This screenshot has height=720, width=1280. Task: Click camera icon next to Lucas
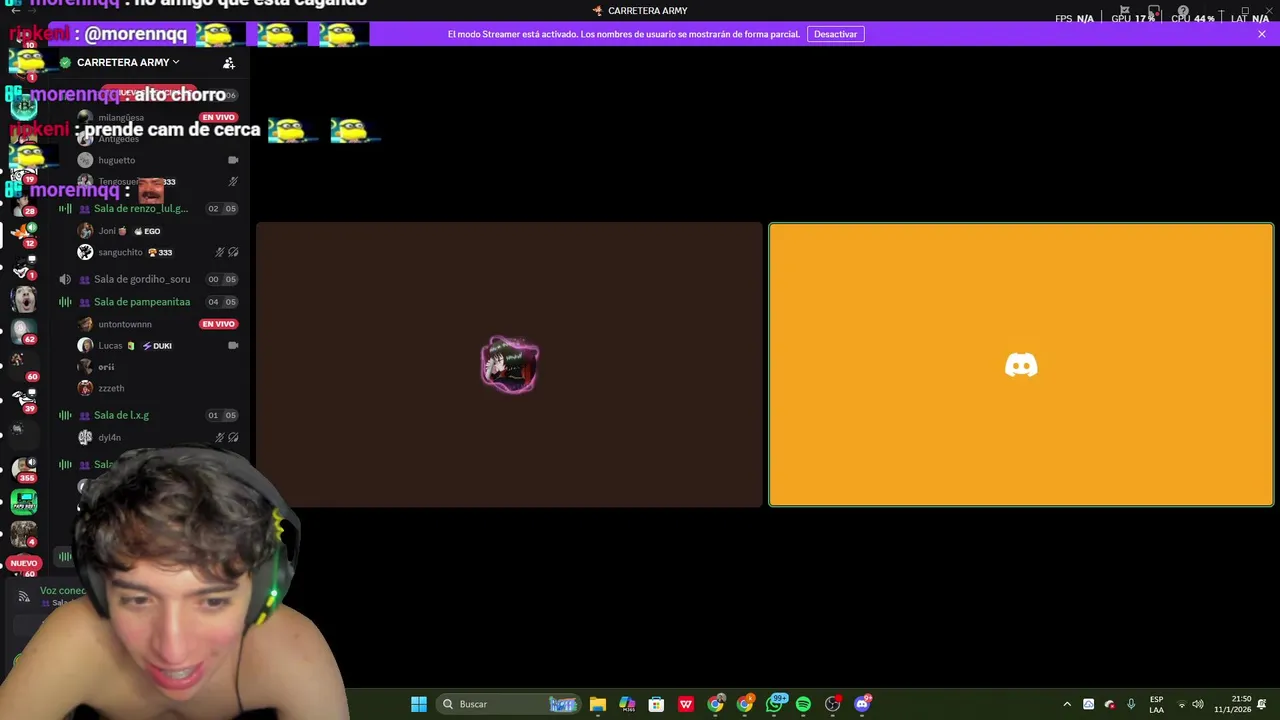pos(233,346)
